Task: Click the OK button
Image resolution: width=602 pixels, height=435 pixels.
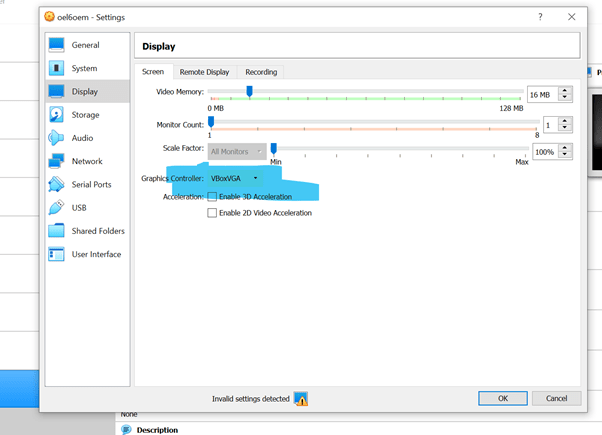Action: point(503,398)
